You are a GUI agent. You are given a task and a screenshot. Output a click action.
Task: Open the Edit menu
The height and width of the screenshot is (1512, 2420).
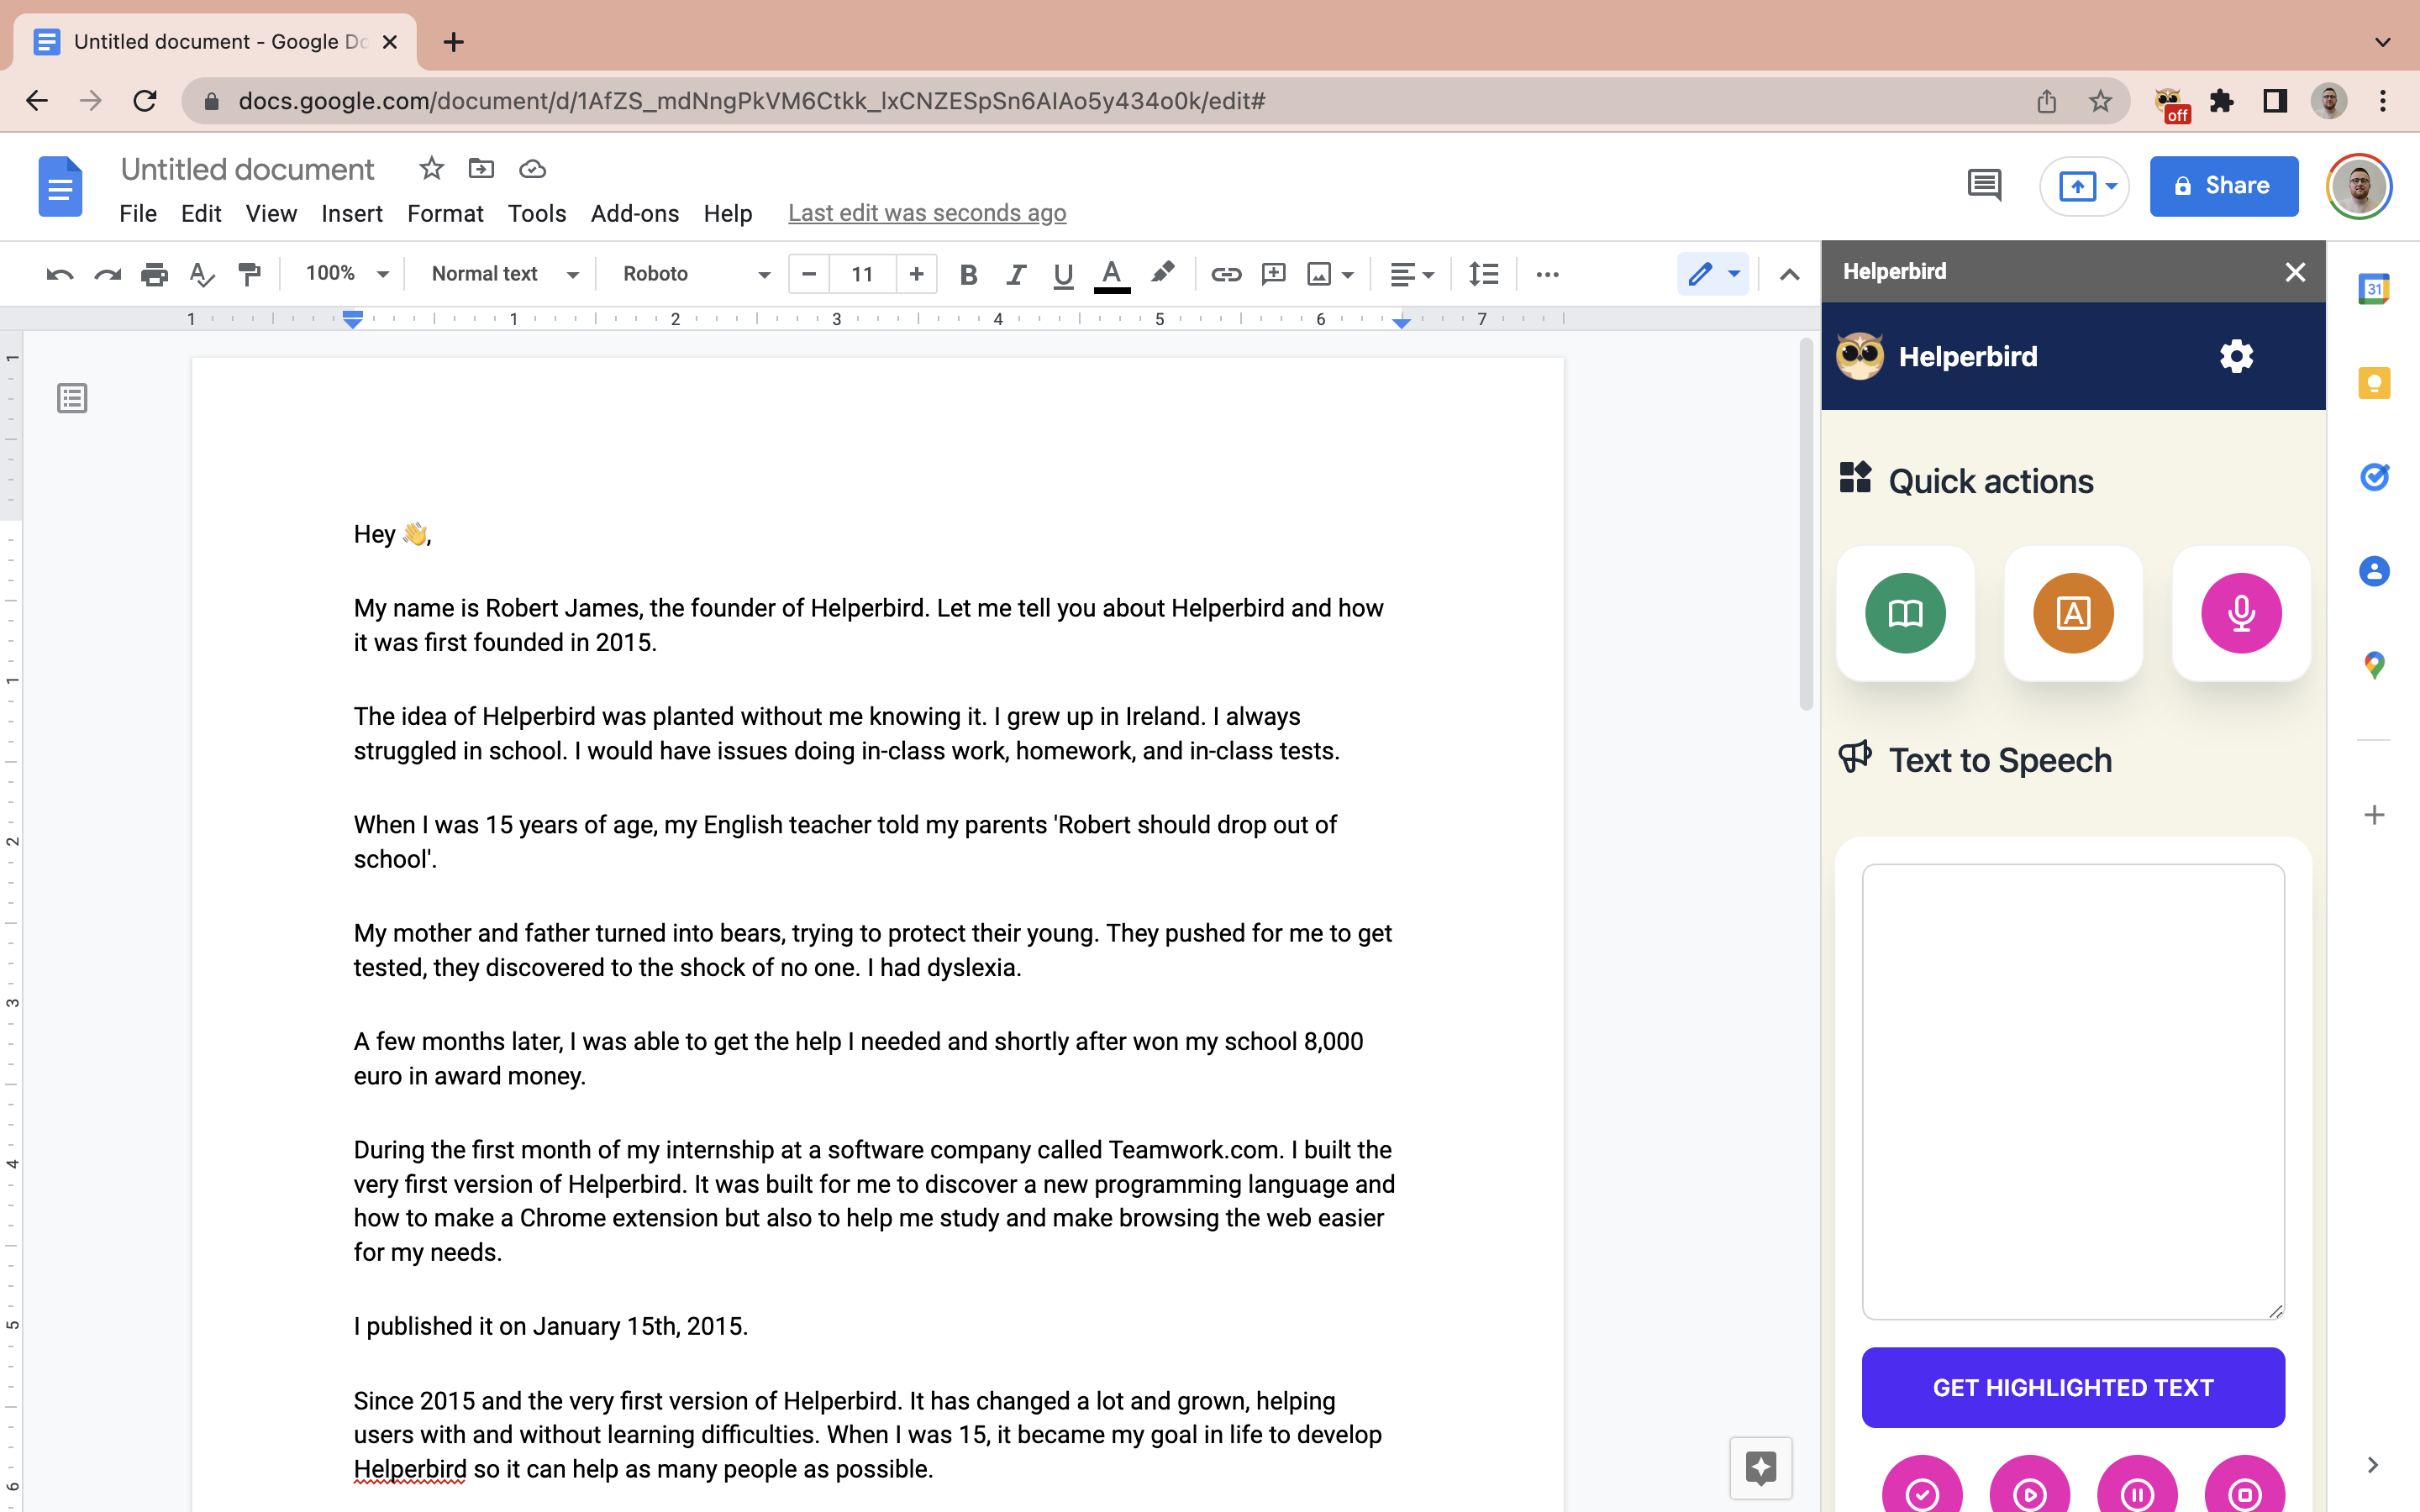[x=201, y=214]
